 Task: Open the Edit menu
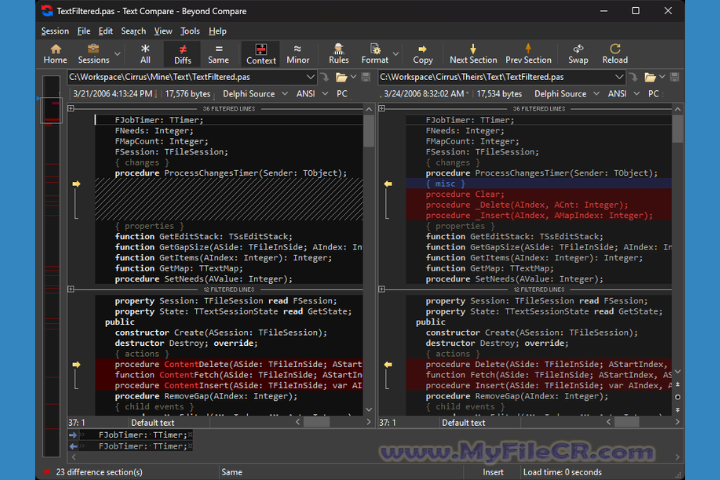pos(106,31)
